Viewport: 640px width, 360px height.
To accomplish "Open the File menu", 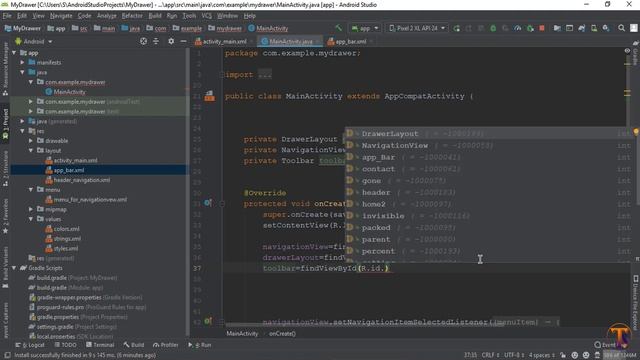I will click(7, 16).
